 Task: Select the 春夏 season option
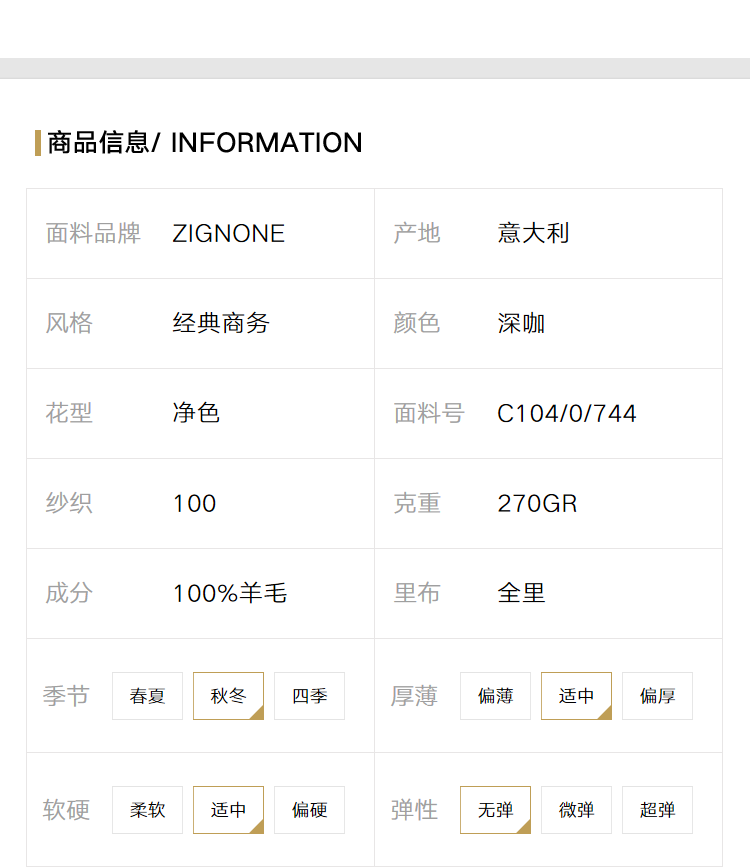[147, 696]
